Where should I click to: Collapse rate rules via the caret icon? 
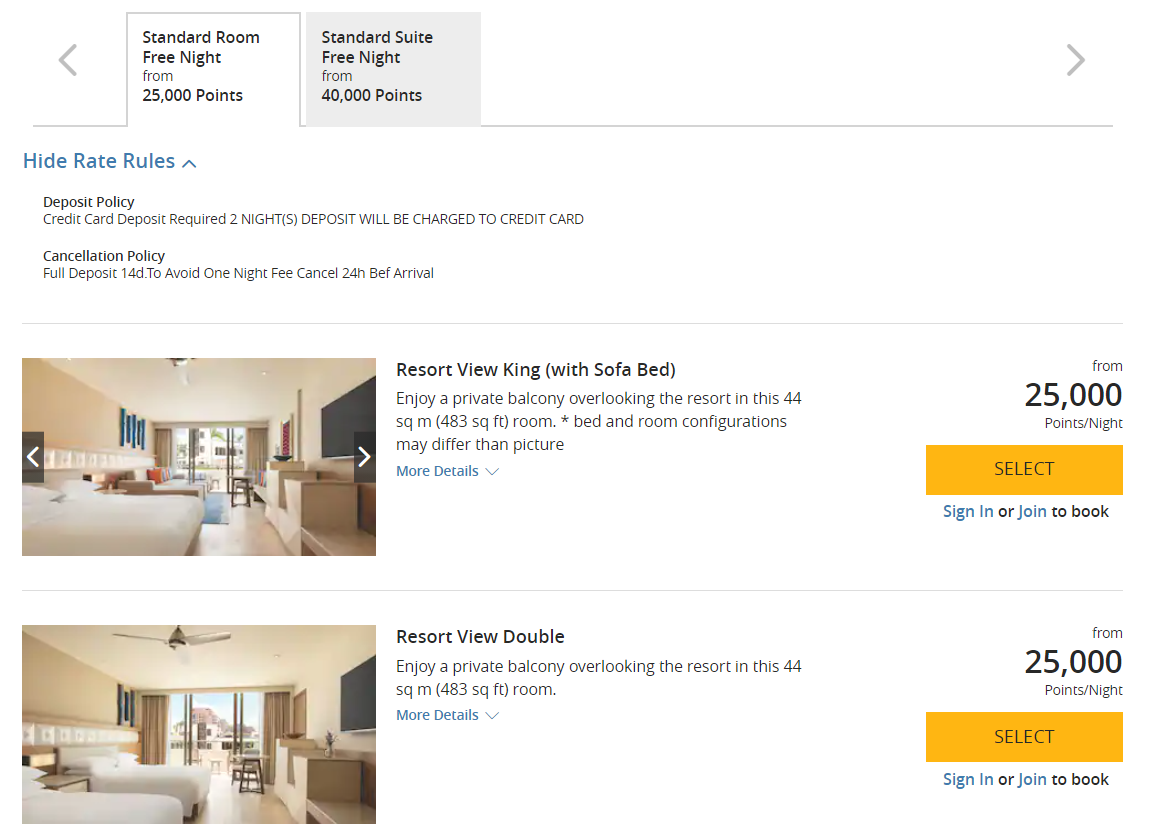pos(190,163)
